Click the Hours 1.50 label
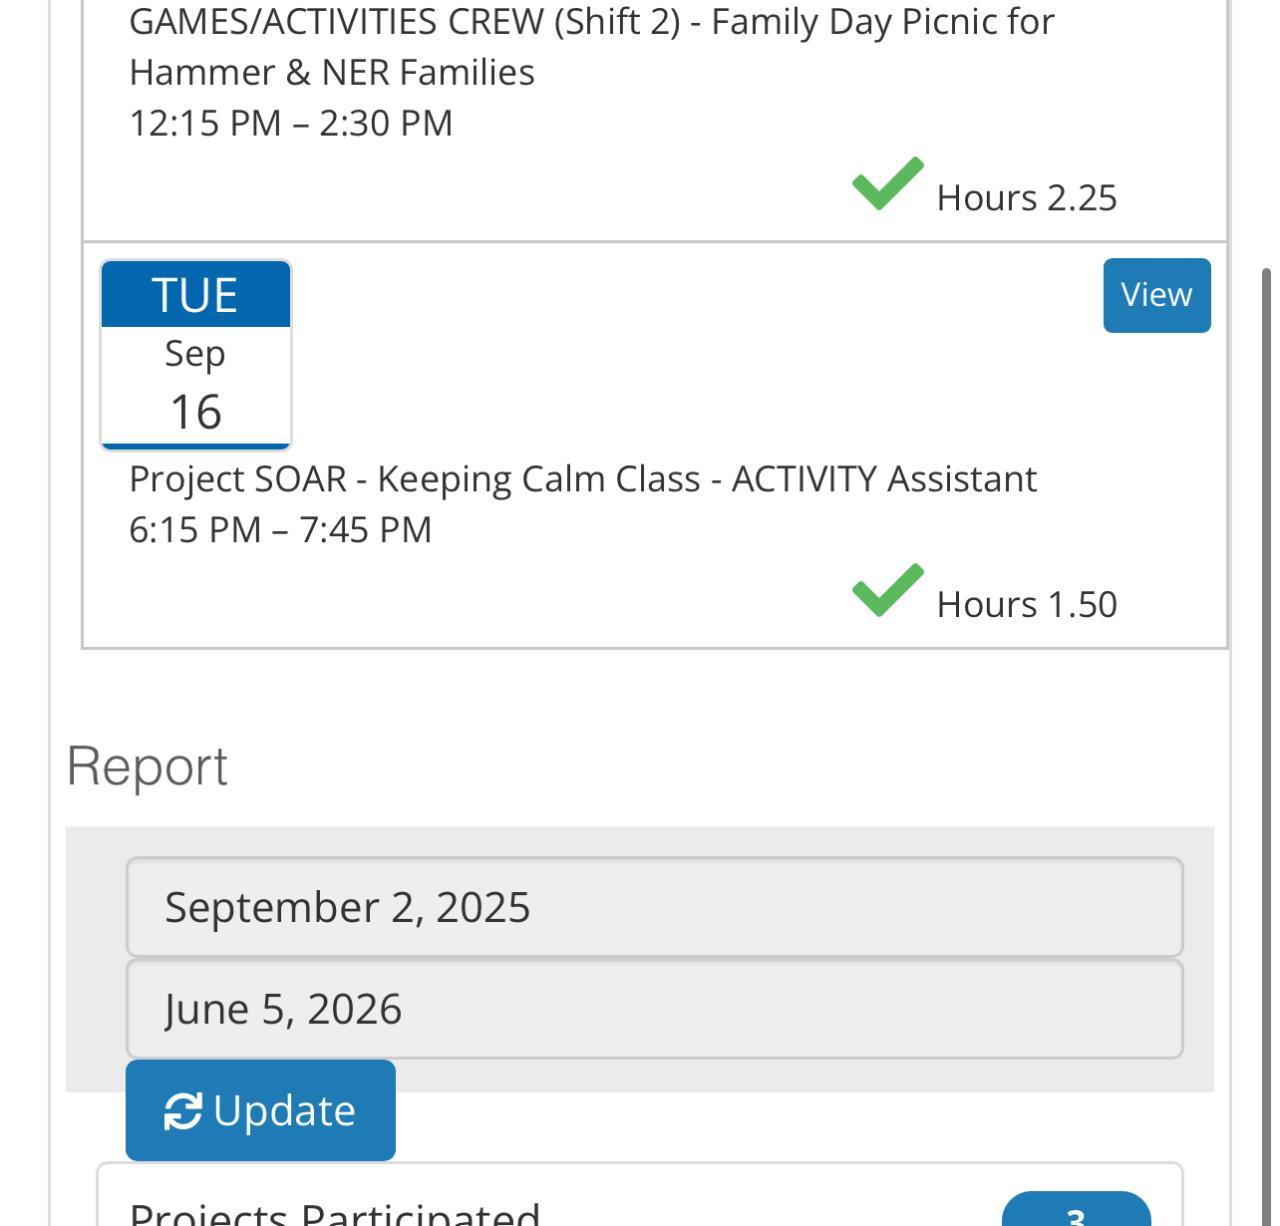Image resolution: width=1280 pixels, height=1226 pixels. (1026, 604)
